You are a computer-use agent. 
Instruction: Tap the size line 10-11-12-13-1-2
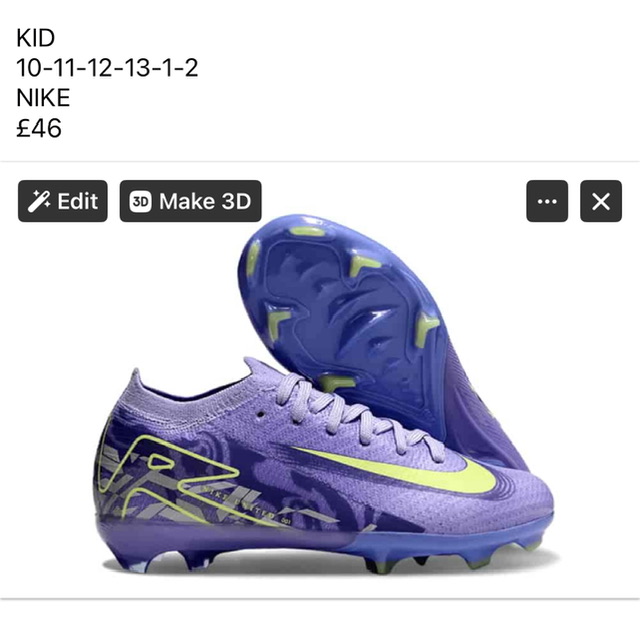tap(107, 68)
